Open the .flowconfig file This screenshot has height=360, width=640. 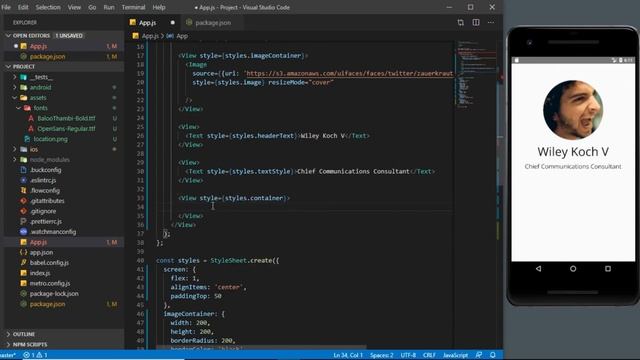coord(44,191)
